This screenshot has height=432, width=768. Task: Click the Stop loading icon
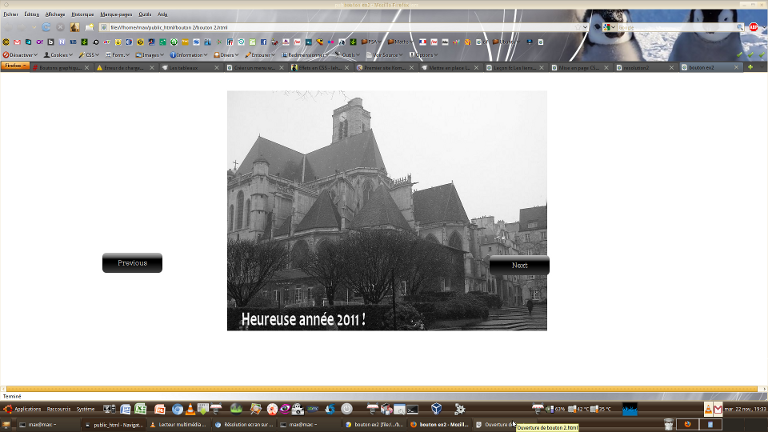(60, 27)
